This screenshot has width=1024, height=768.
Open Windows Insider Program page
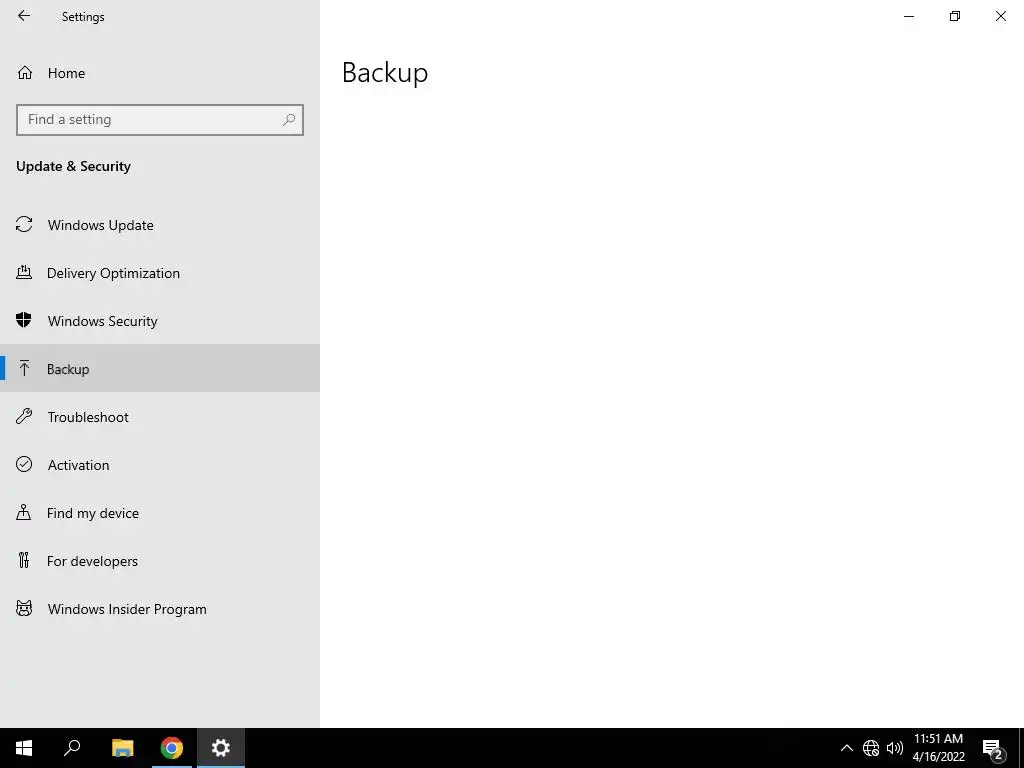(160, 609)
